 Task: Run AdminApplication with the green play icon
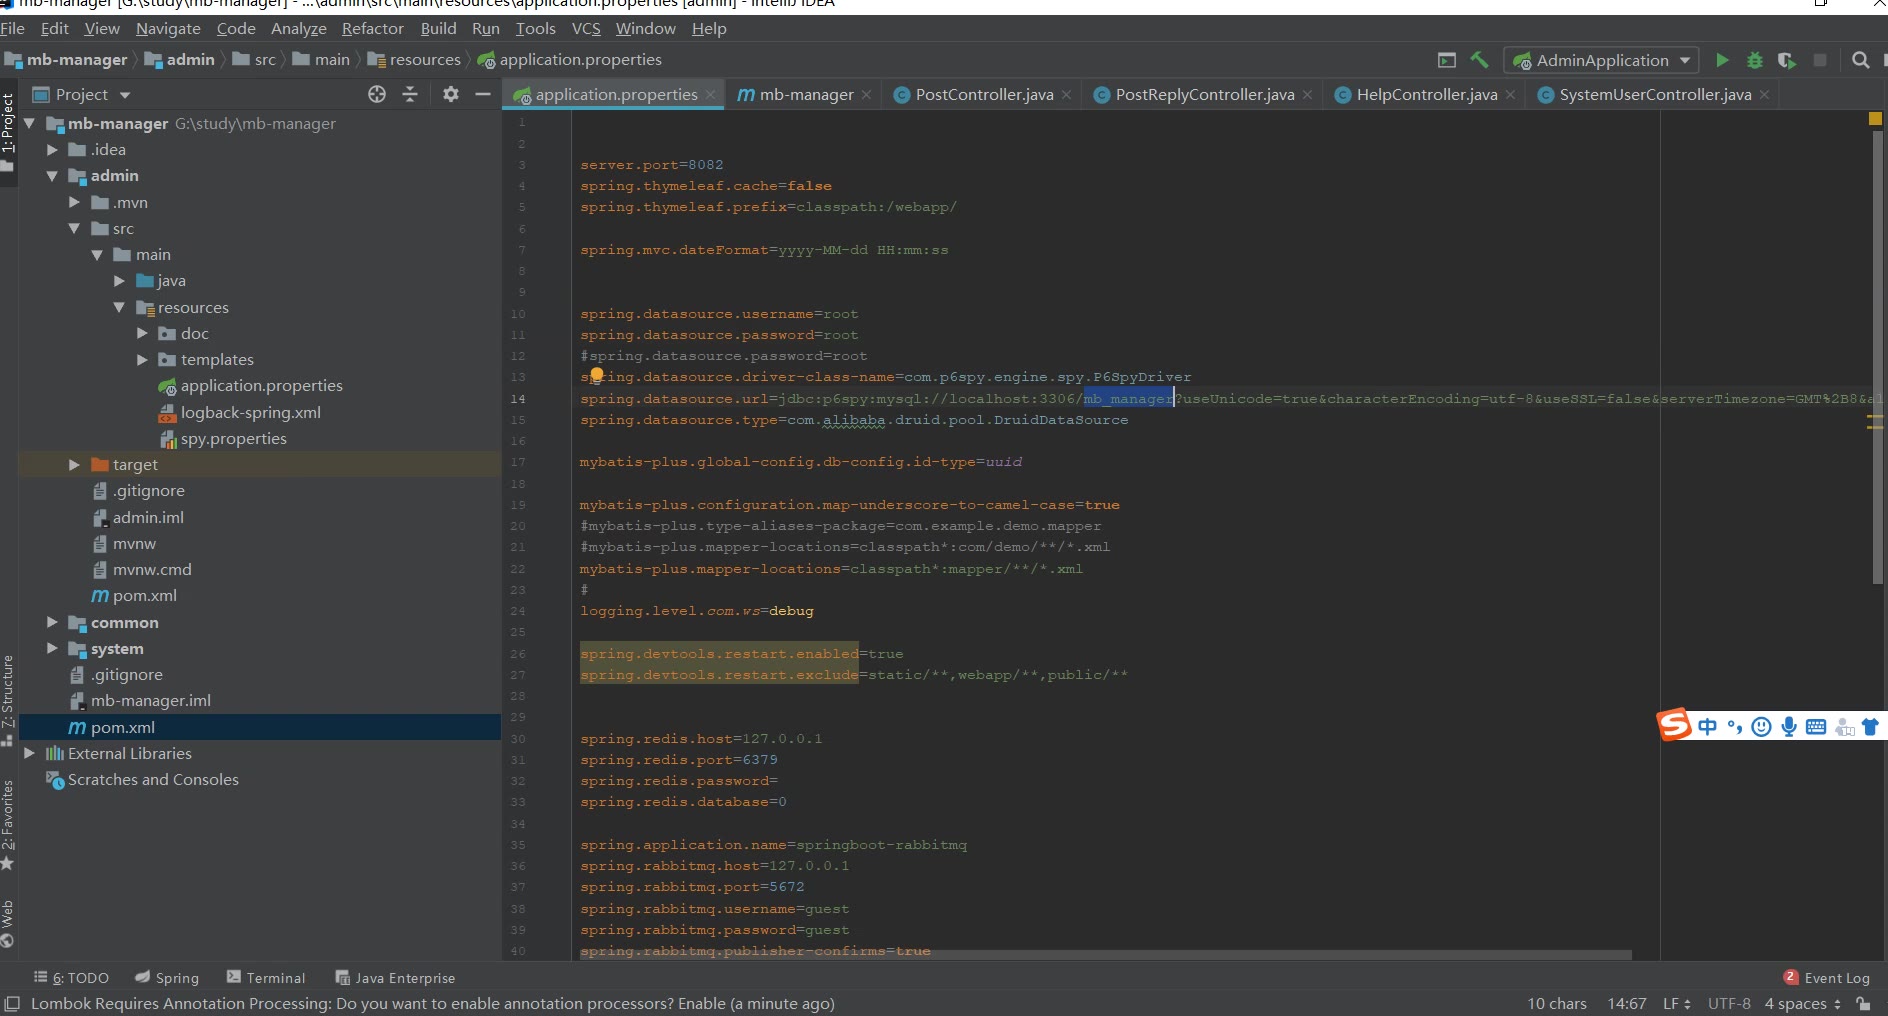pos(1722,60)
